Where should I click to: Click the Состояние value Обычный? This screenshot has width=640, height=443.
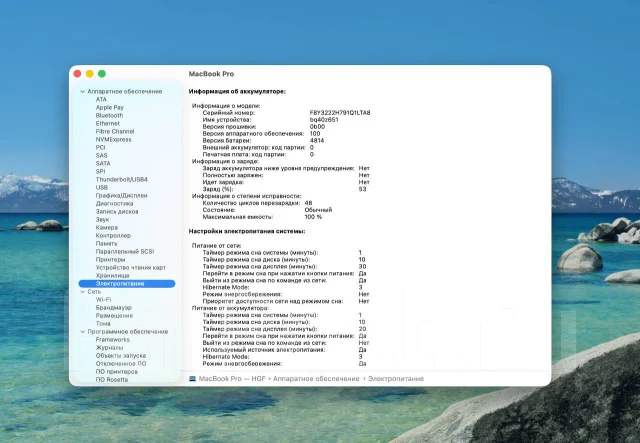point(318,210)
